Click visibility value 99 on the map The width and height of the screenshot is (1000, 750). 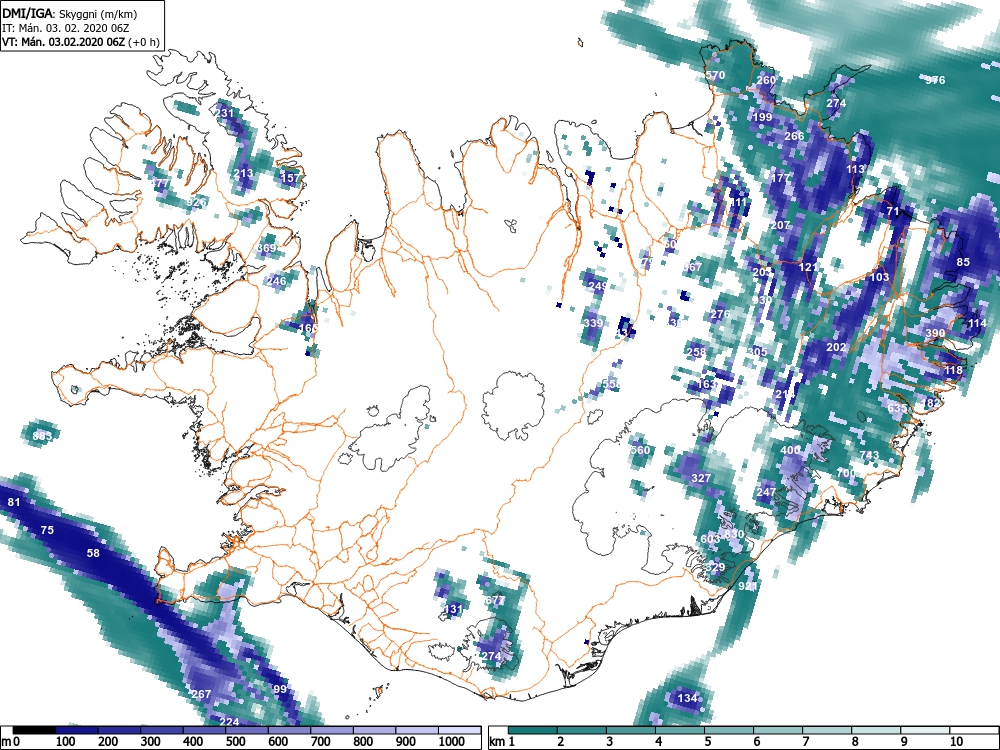click(x=279, y=689)
